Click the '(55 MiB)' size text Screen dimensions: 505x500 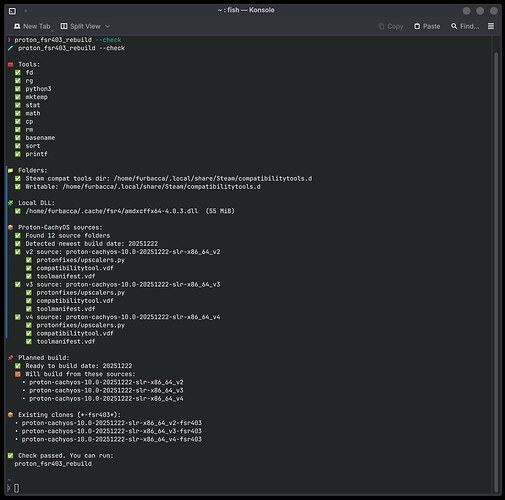tap(220, 211)
